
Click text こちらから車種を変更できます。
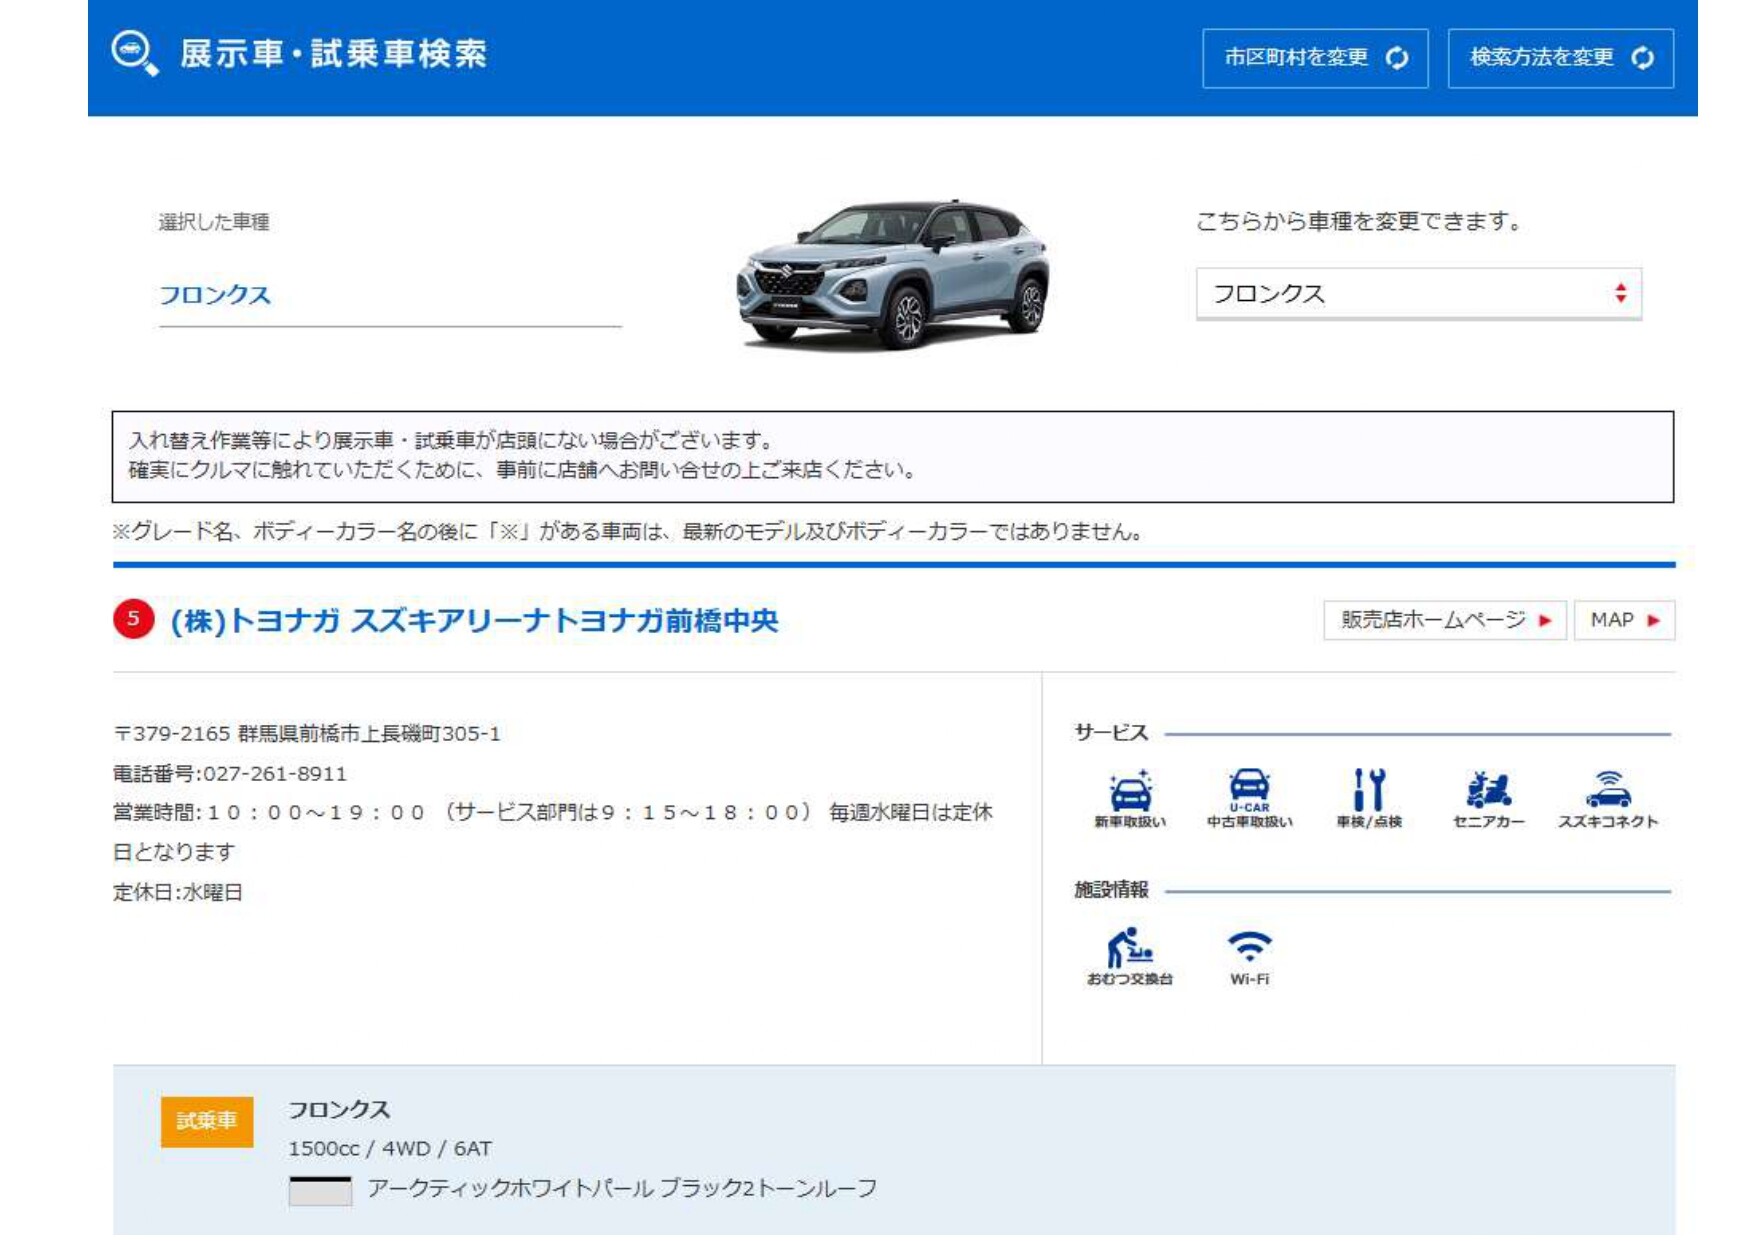click(1359, 221)
